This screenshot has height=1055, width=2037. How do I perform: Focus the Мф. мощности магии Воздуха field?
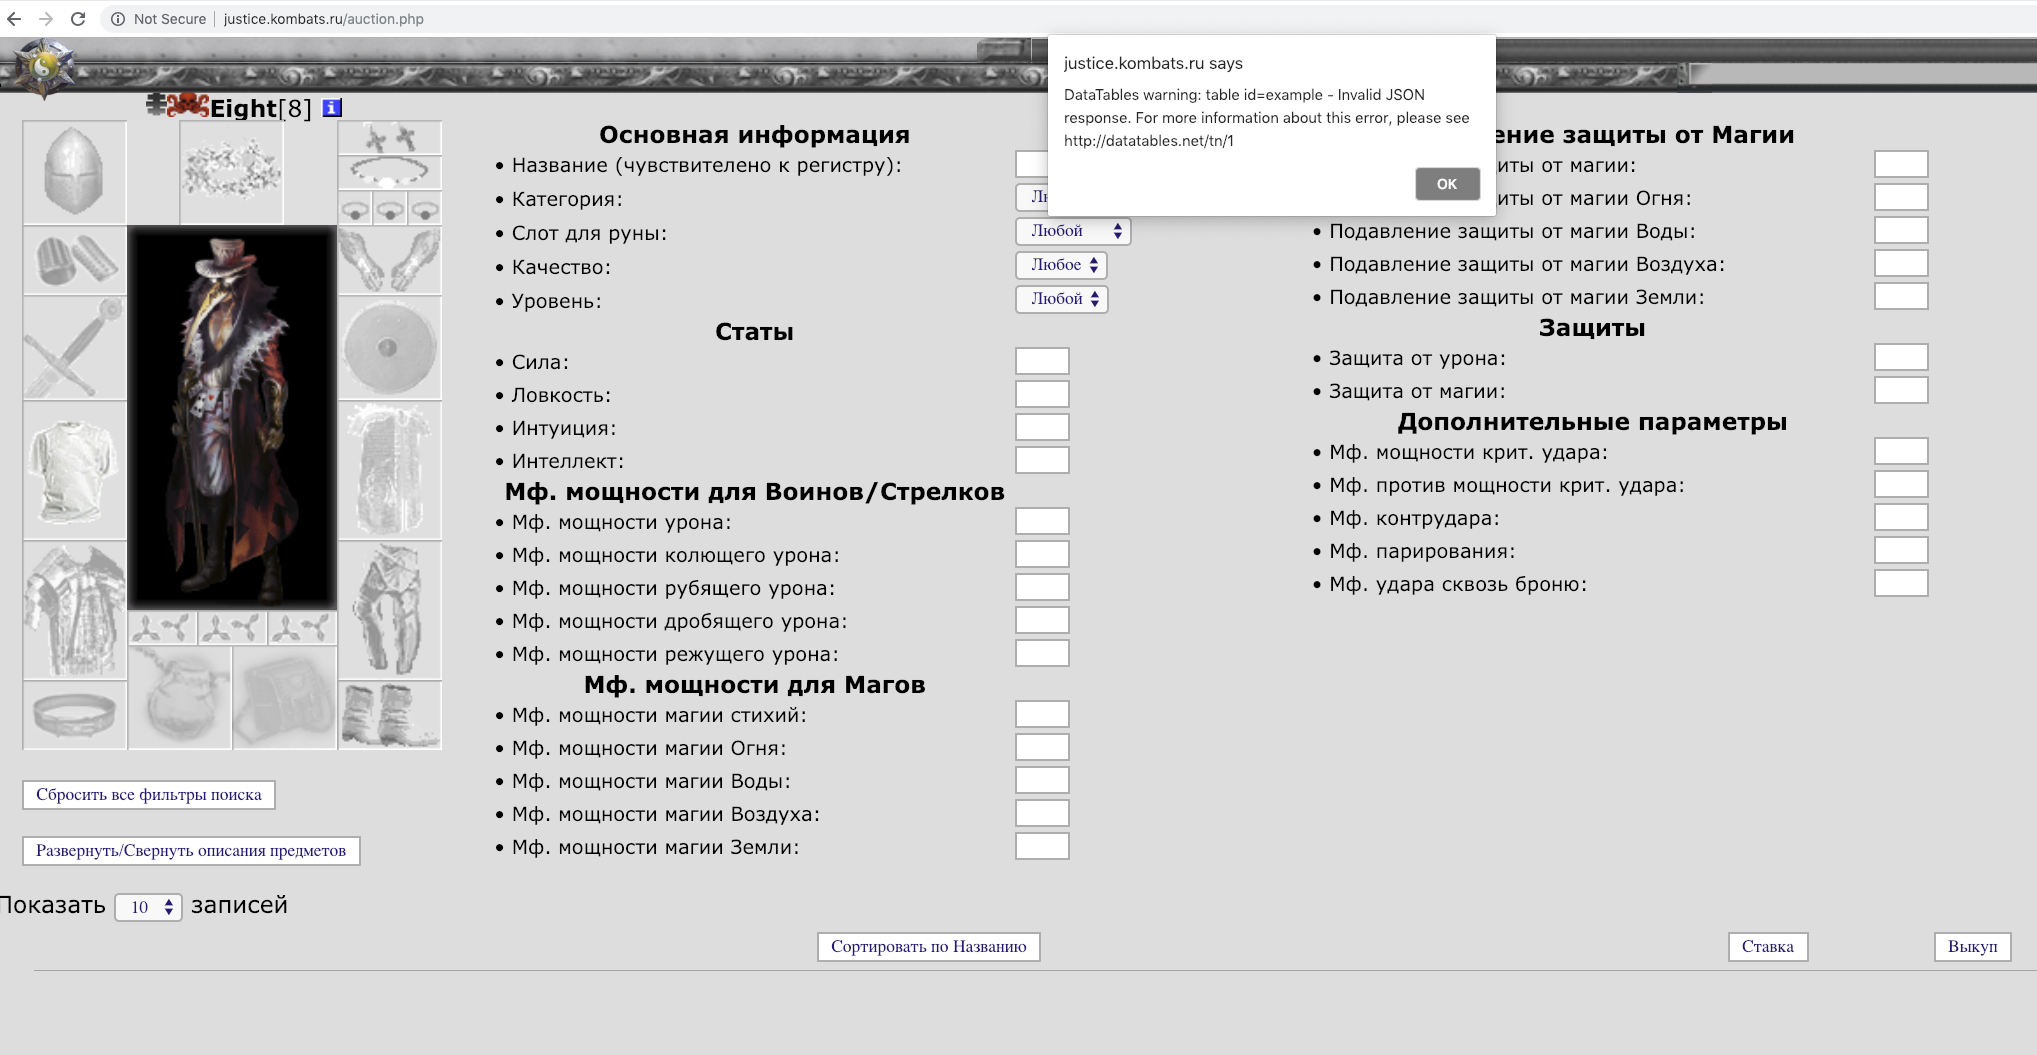pos(1042,813)
